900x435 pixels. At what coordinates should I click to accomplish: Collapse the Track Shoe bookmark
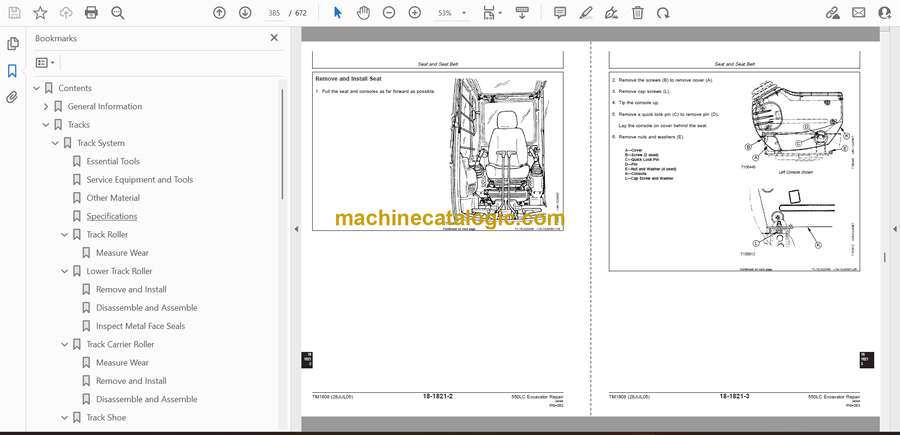[x=65, y=418]
